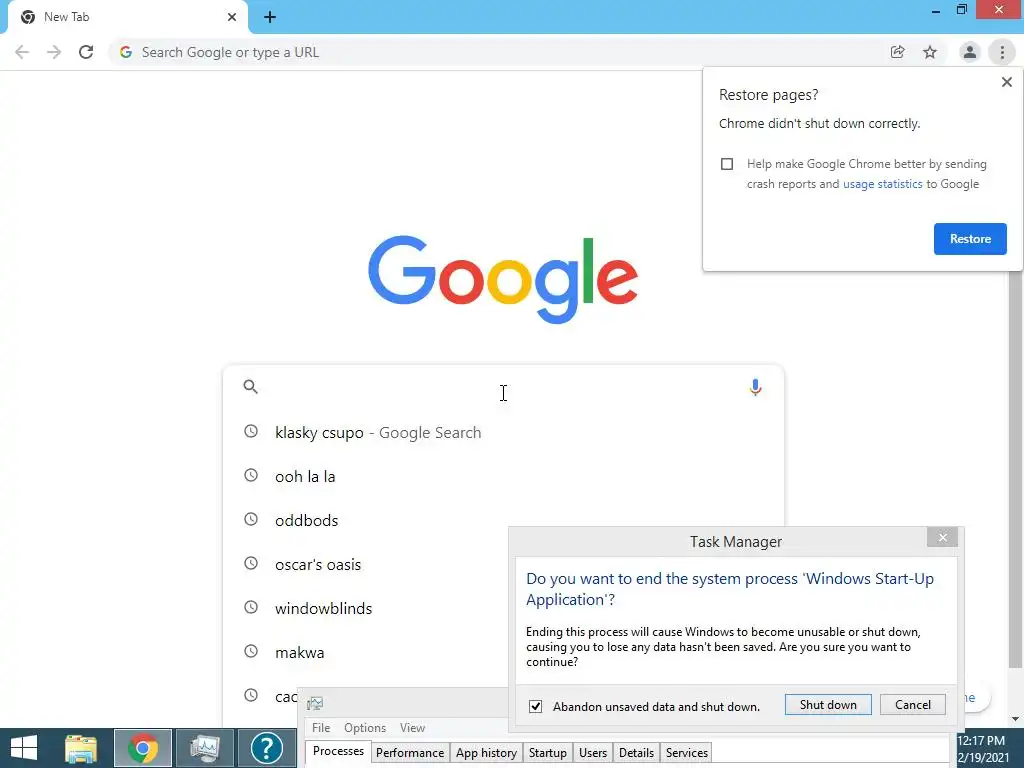
Task: Select the ooh la la suggestion
Action: pos(503,476)
